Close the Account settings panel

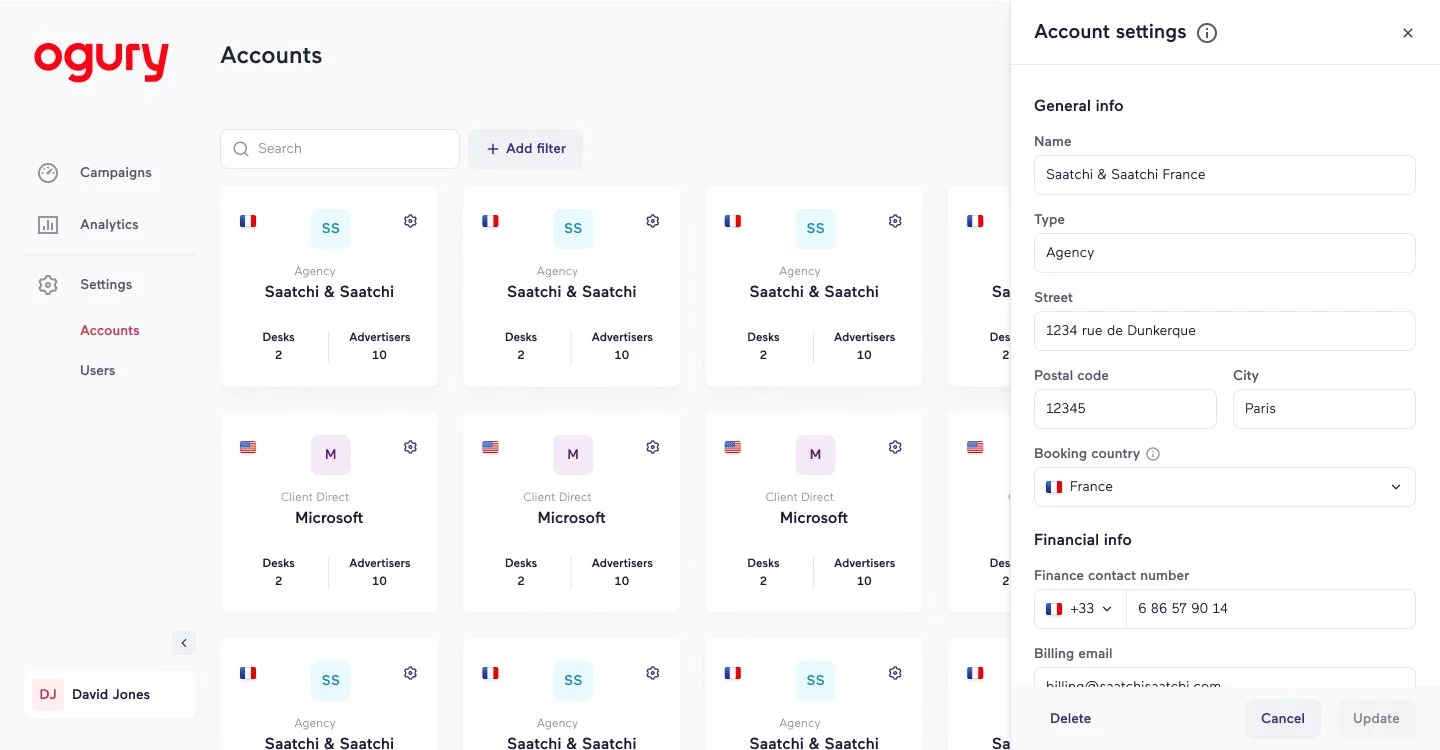(x=1408, y=33)
